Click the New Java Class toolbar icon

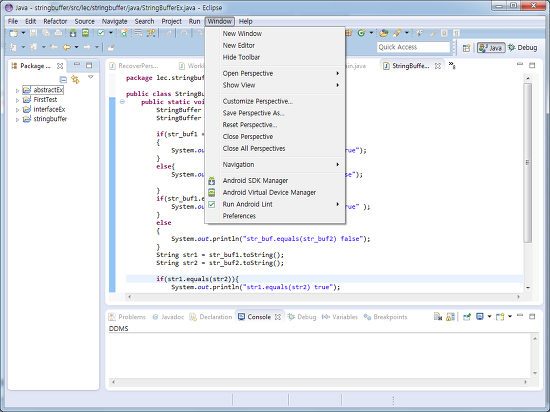(x=361, y=33)
